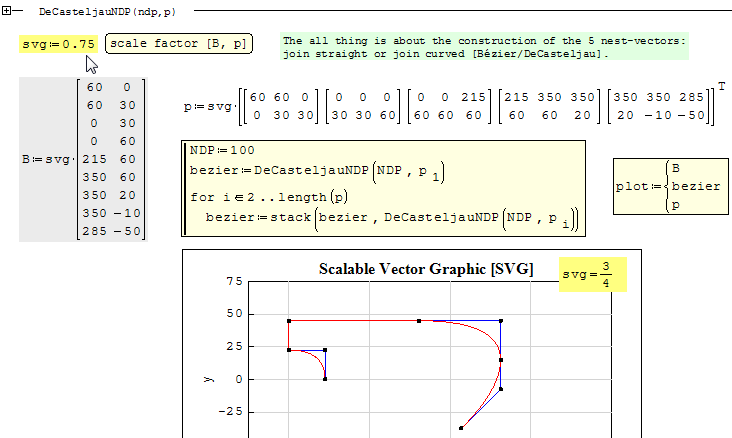Click the transpose T superscript on p

coord(721,87)
